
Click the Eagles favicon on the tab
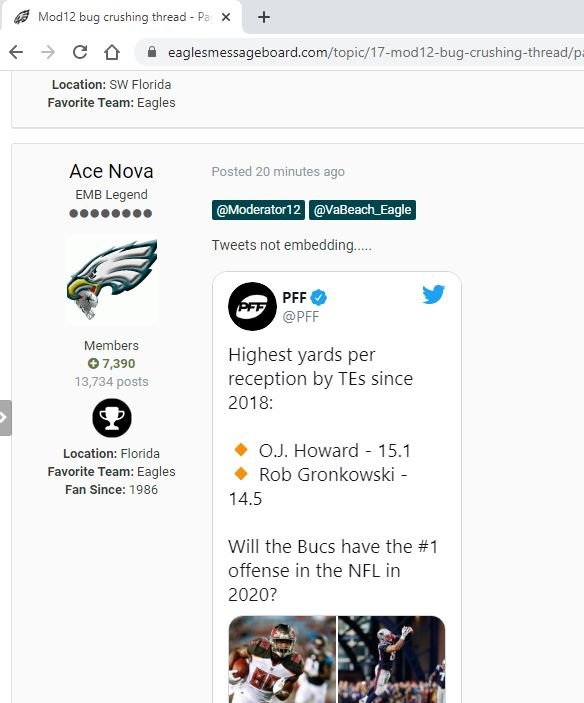click(22, 17)
